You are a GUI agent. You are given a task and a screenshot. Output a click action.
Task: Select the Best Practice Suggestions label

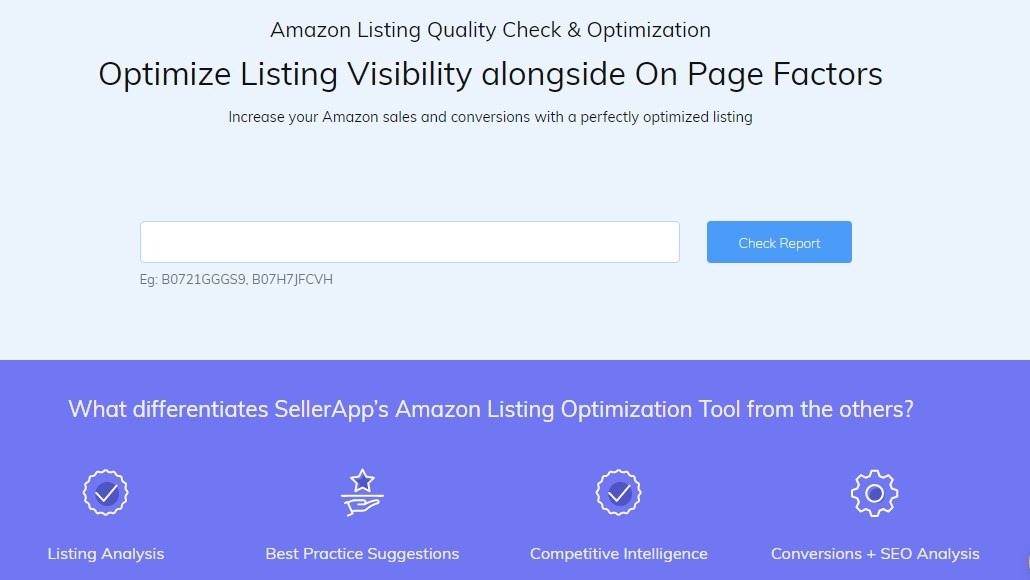362,553
